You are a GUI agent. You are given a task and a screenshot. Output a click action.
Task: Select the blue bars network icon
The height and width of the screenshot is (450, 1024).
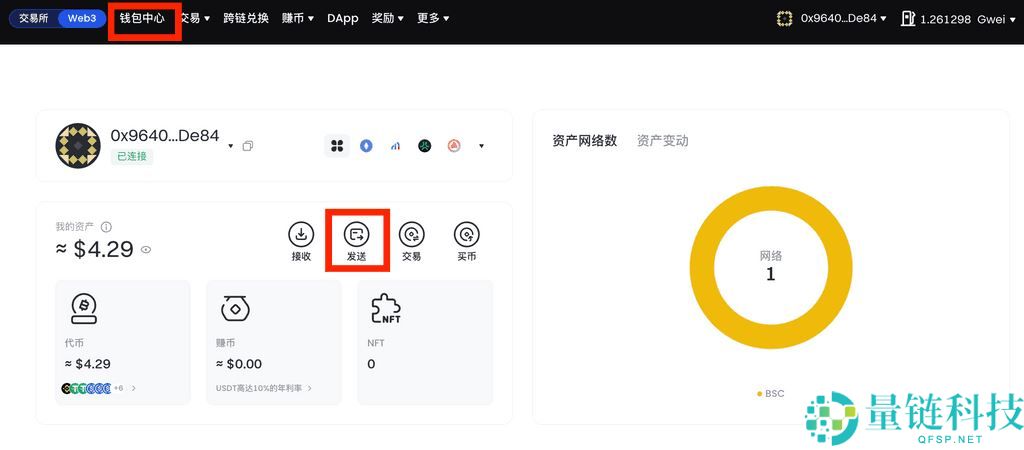pos(395,146)
